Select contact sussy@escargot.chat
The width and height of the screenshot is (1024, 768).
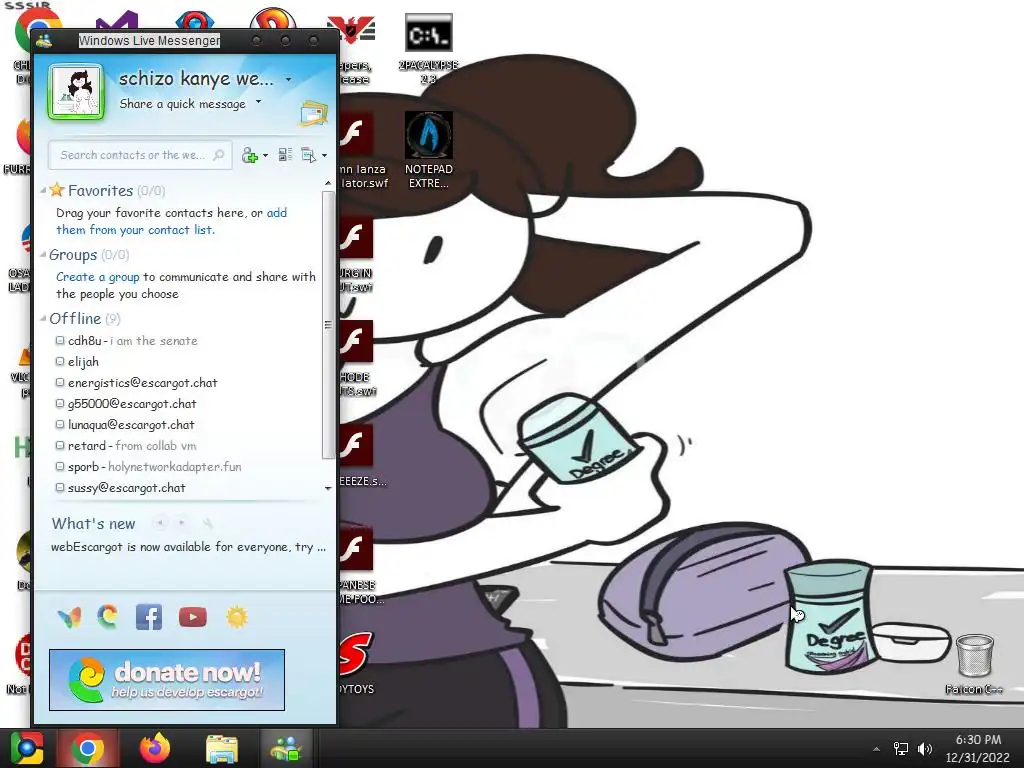[x=121, y=488]
